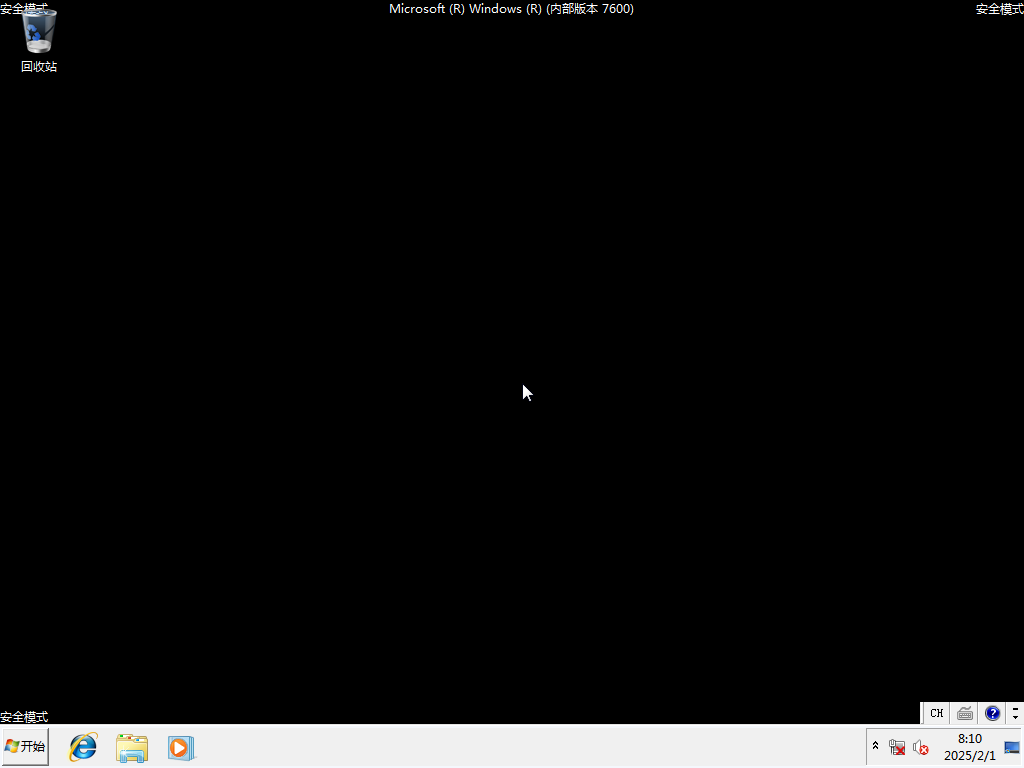Open language bar help question mark

(x=993, y=713)
